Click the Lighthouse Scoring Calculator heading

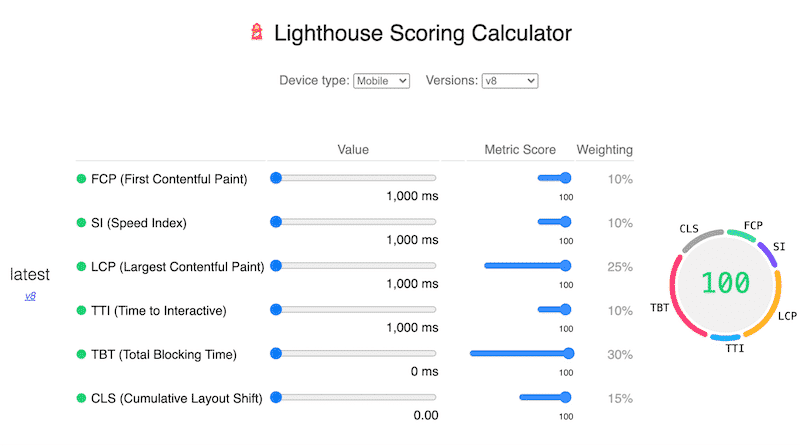coord(423,33)
